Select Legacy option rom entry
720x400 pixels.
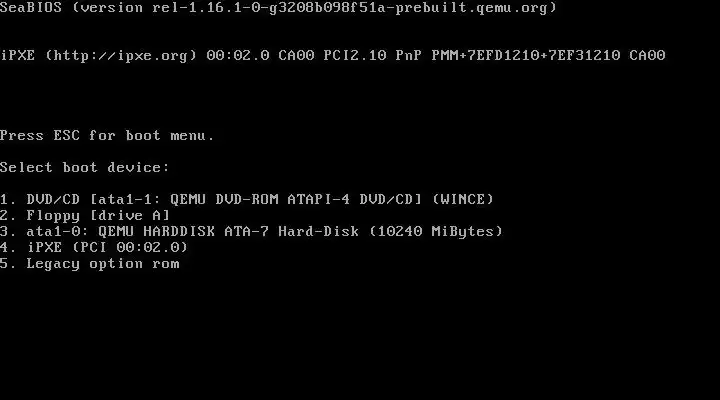[x=90, y=264]
